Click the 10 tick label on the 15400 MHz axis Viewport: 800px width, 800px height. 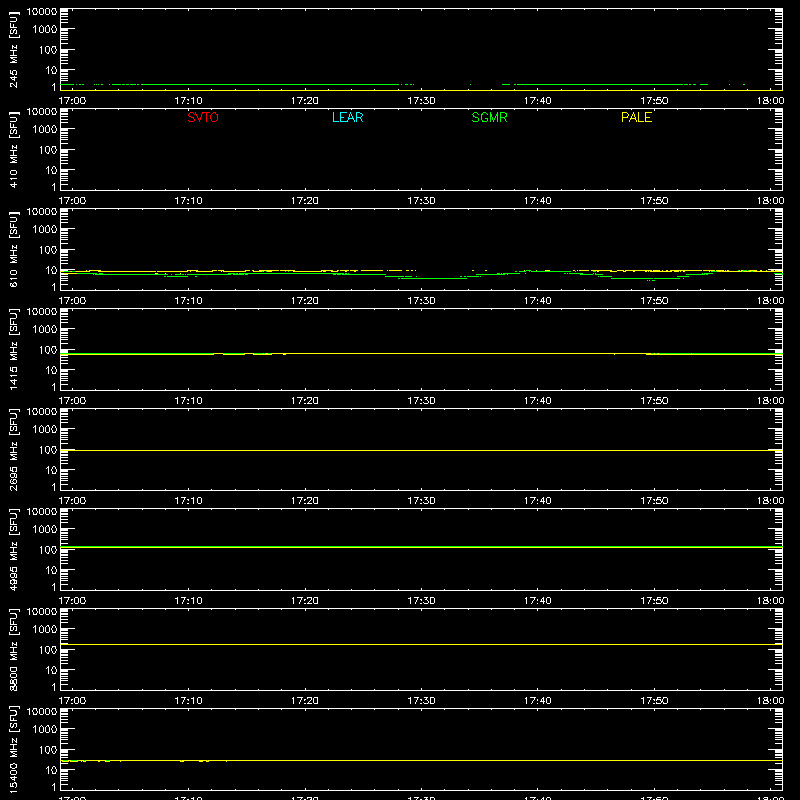click(51, 770)
